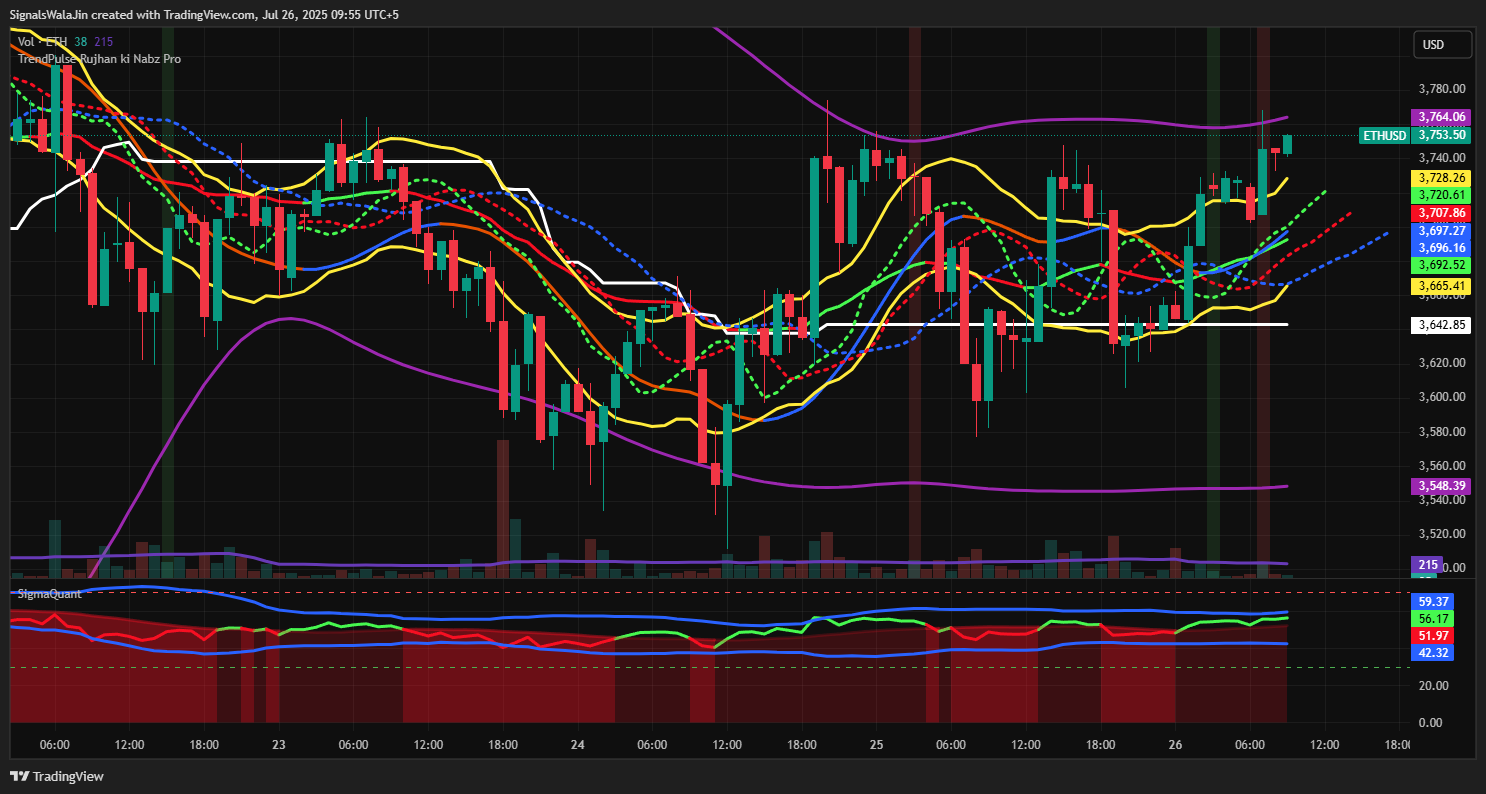Click the date label 23 on time axis

click(278, 745)
